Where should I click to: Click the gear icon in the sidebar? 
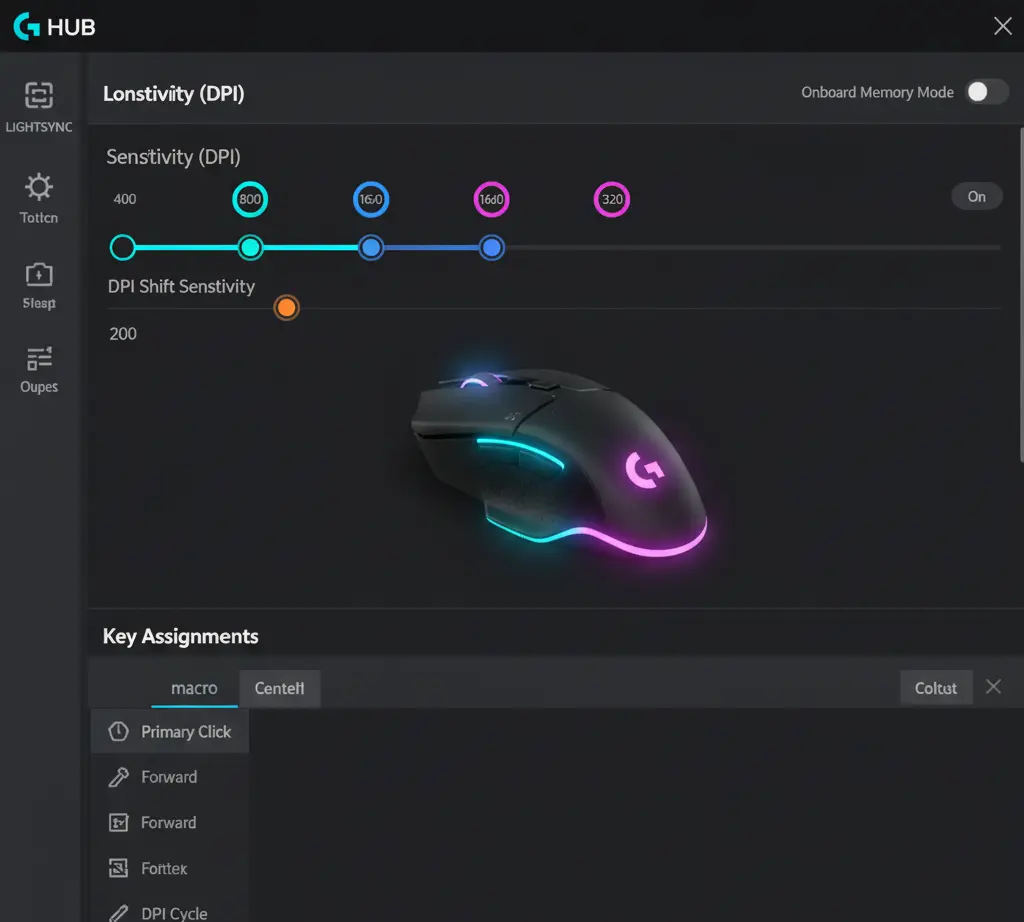click(x=39, y=187)
